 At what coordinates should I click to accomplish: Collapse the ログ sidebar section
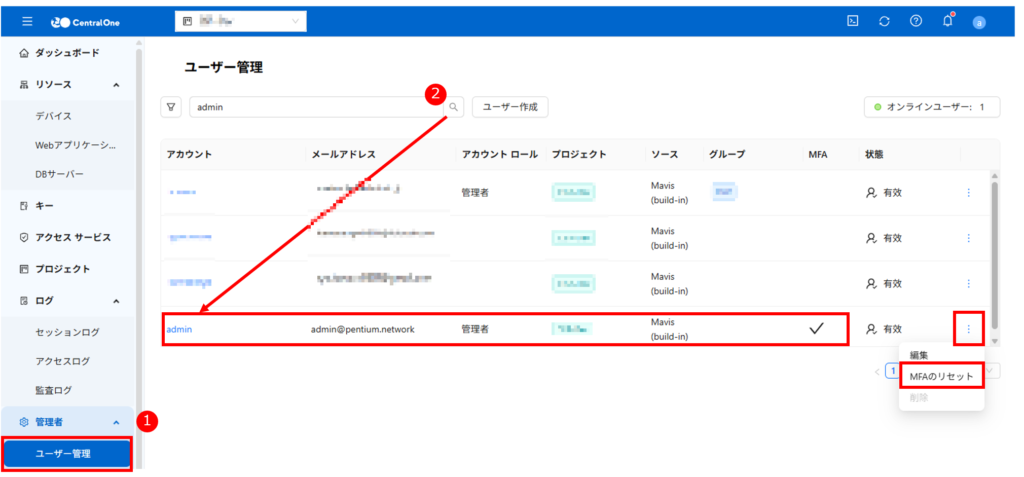(x=116, y=300)
